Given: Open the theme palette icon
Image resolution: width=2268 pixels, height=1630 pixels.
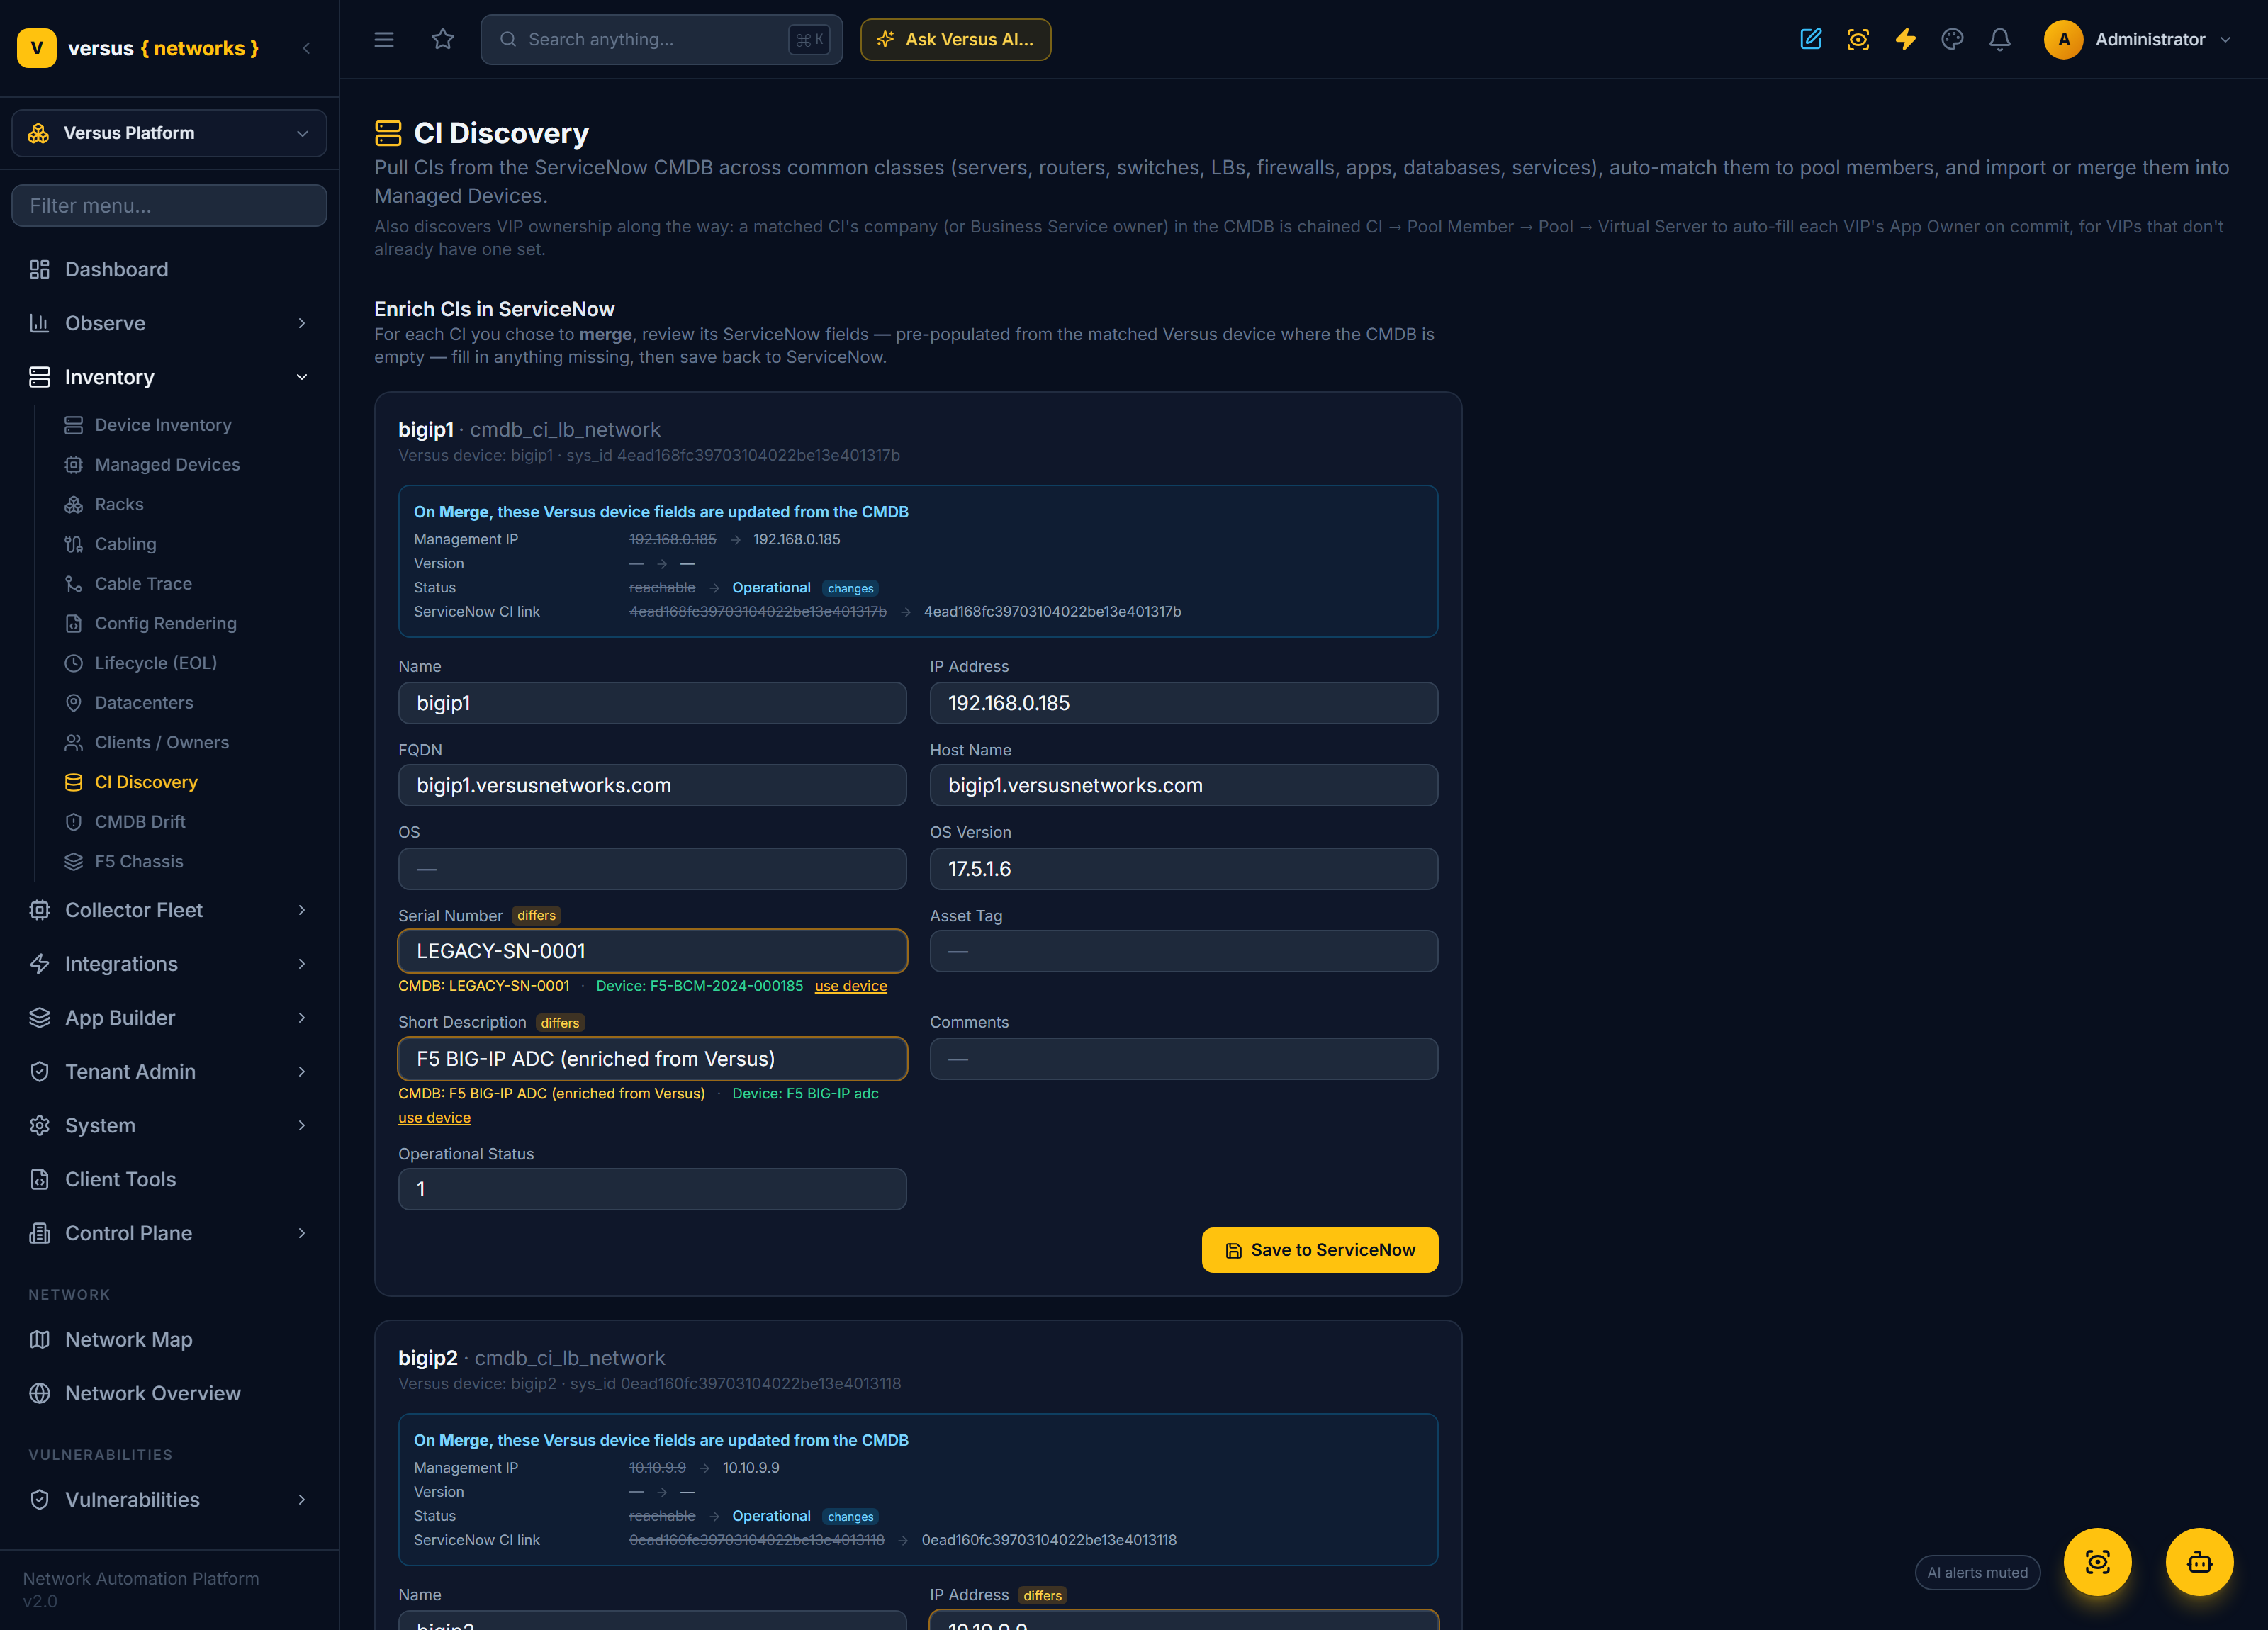Looking at the screenshot, I should pos(1953,40).
